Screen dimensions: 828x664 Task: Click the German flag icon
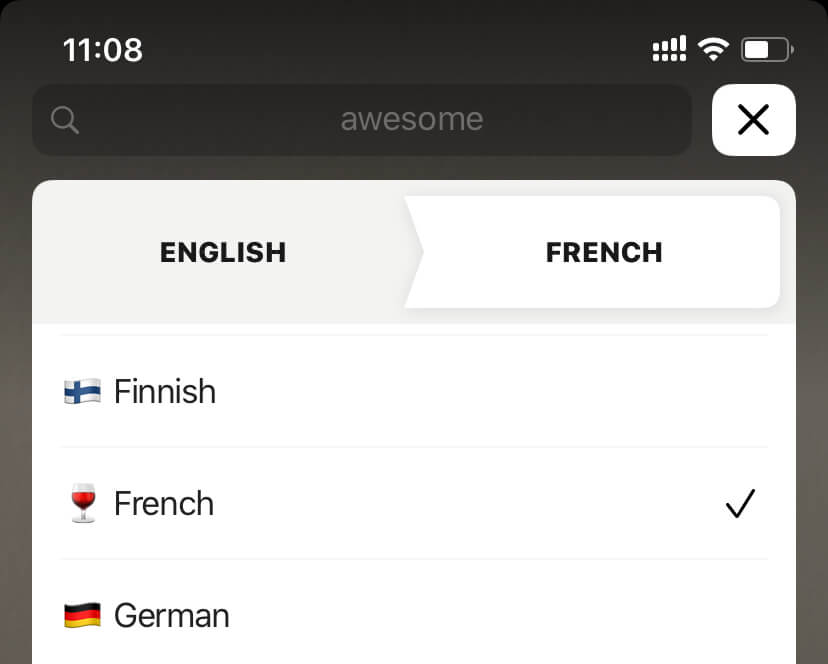tap(84, 615)
